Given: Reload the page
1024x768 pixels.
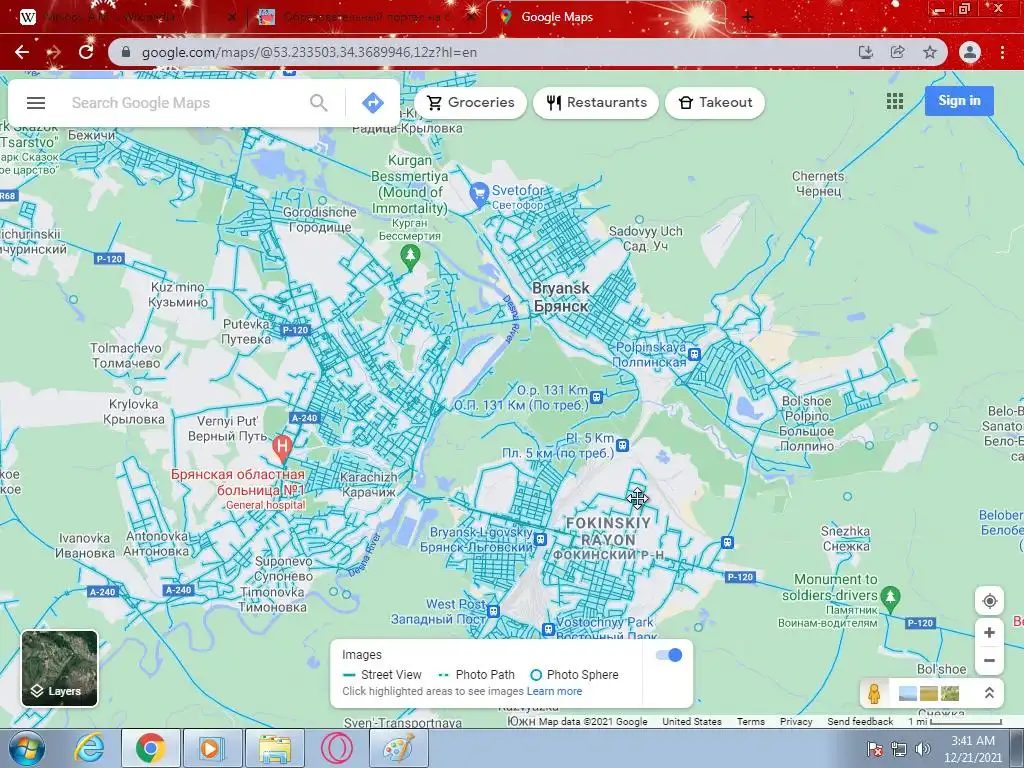Looking at the screenshot, I should [x=86, y=52].
